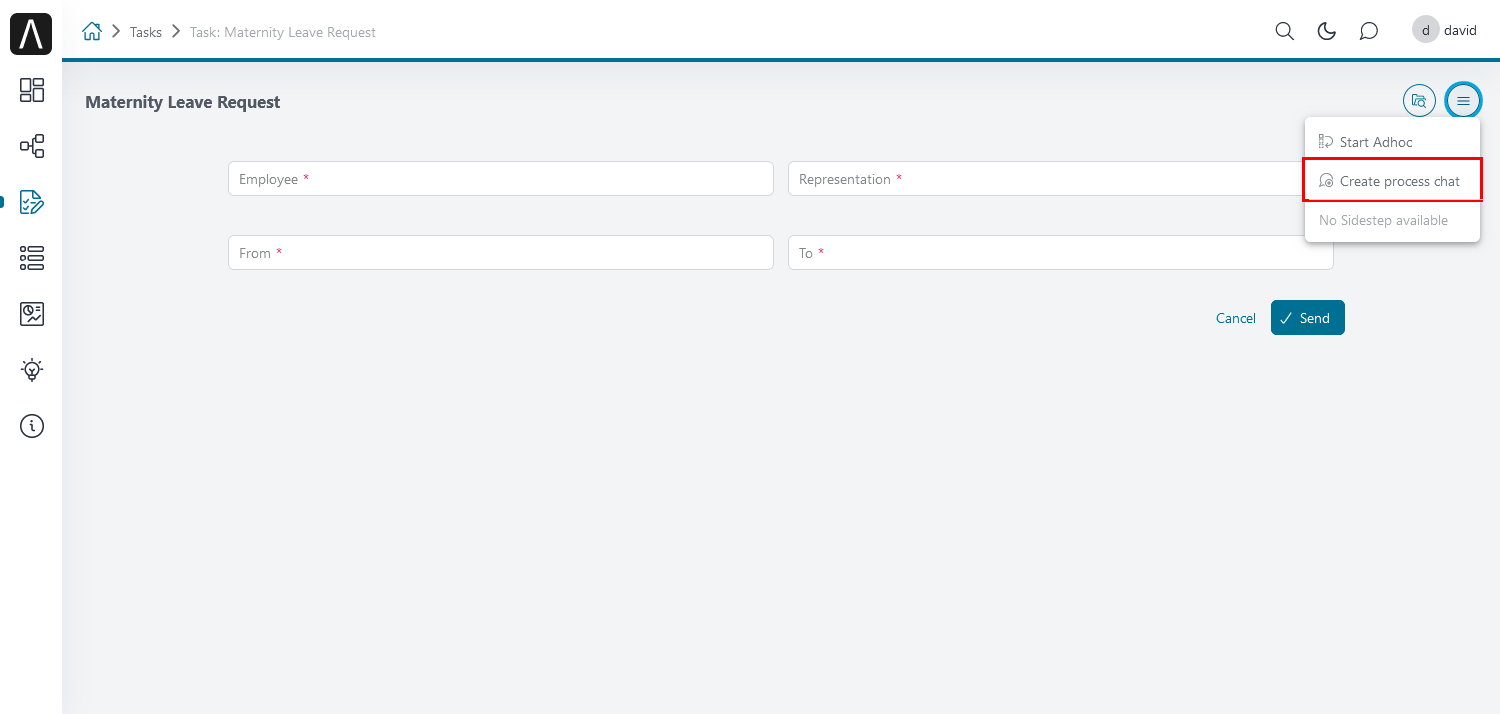Click the Tasks breadcrumb link
The image size is (1500, 714).
(x=146, y=32)
